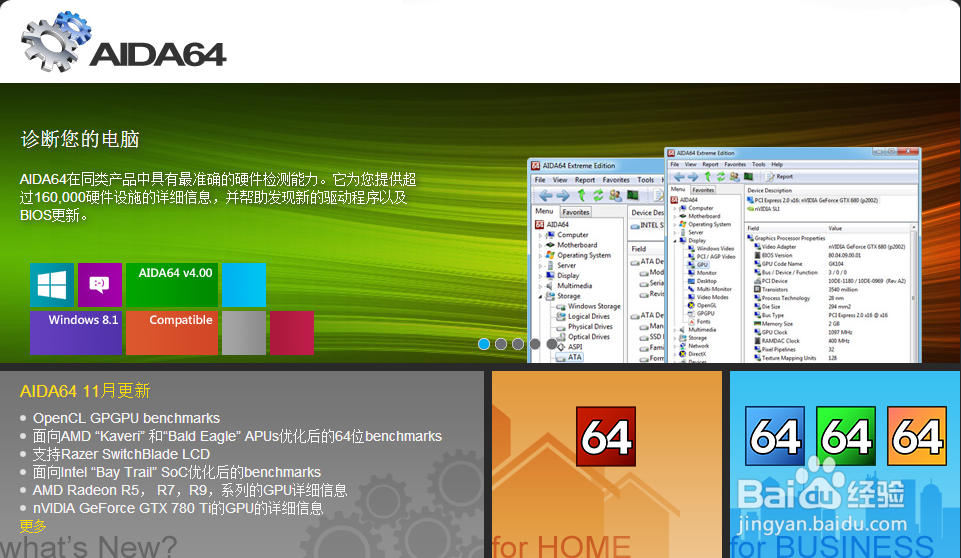Click Back arrow in front AIDA64 window
This screenshot has height=558, width=961.
(x=679, y=177)
